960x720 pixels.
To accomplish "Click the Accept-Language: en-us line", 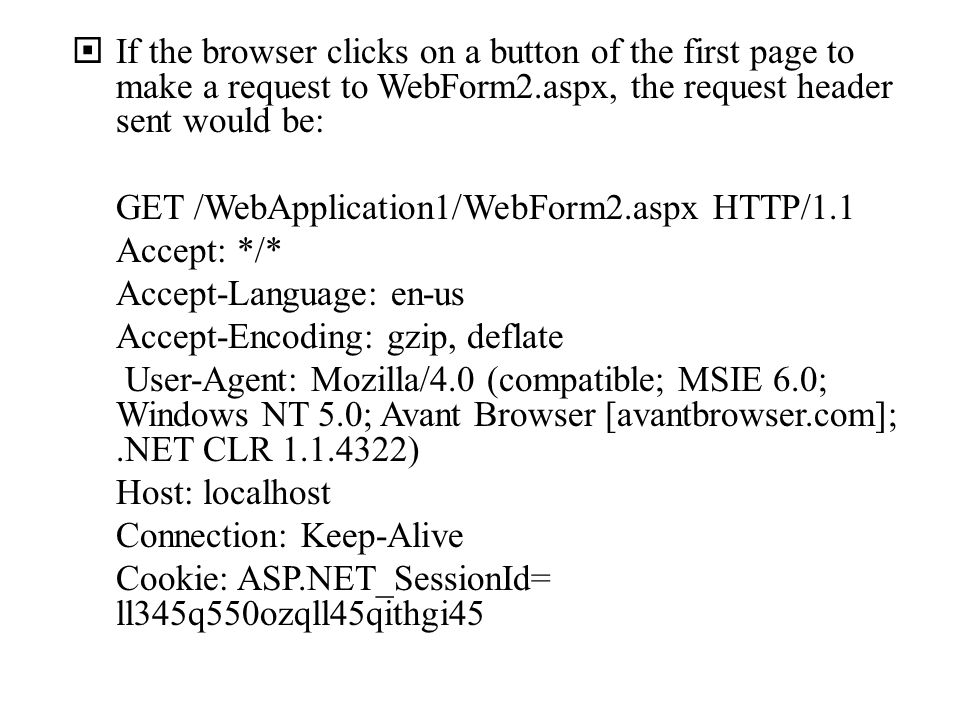I will click(x=290, y=294).
